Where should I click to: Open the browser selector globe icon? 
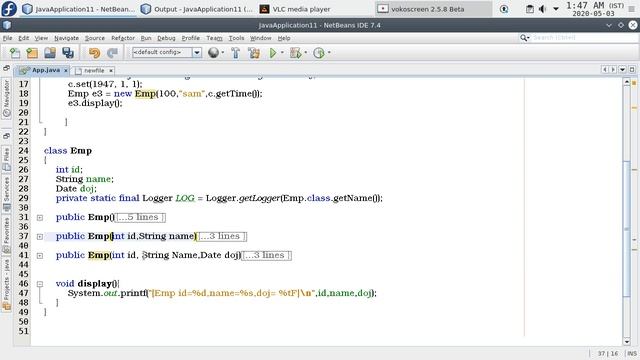(x=213, y=53)
